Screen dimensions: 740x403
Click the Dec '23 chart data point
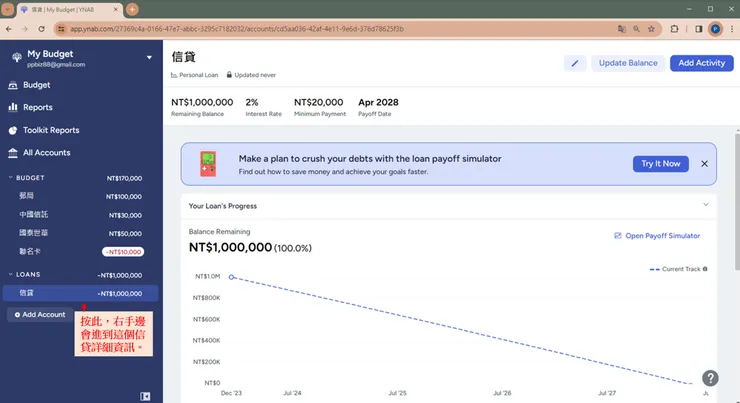[x=232, y=277]
